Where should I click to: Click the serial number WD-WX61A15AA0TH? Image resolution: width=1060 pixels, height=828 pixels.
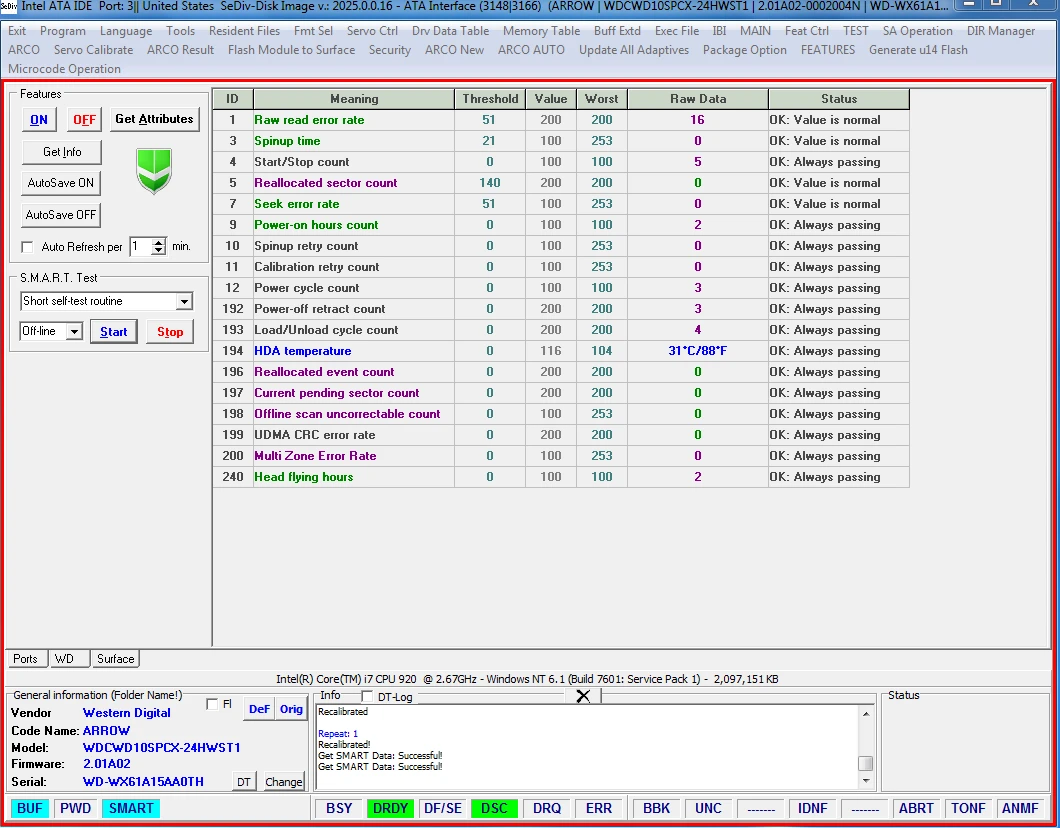click(x=143, y=782)
